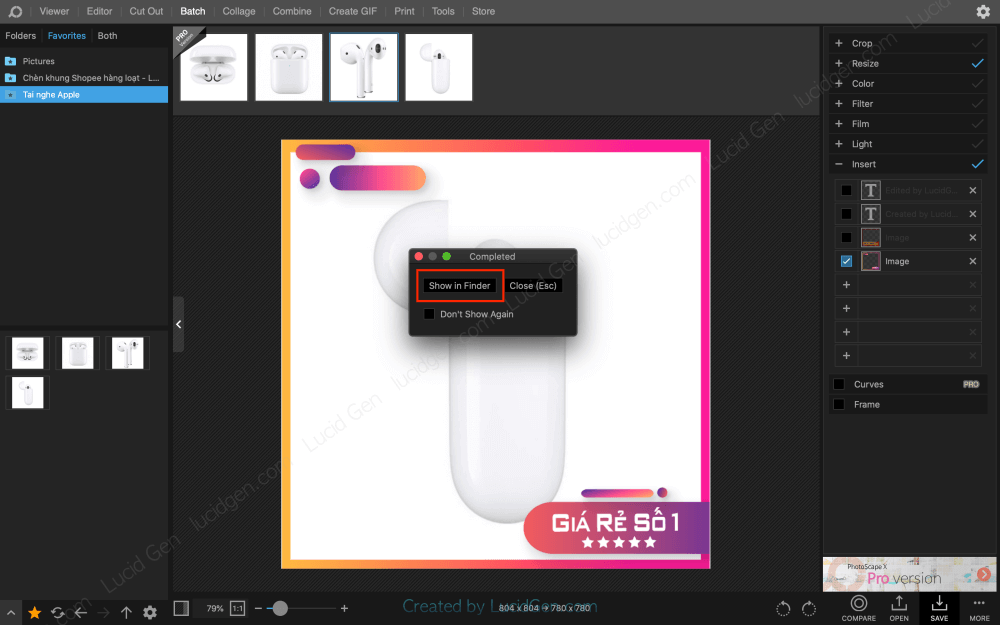This screenshot has width=1000, height=625.
Task: Expand the Color section
Action: click(x=839, y=84)
